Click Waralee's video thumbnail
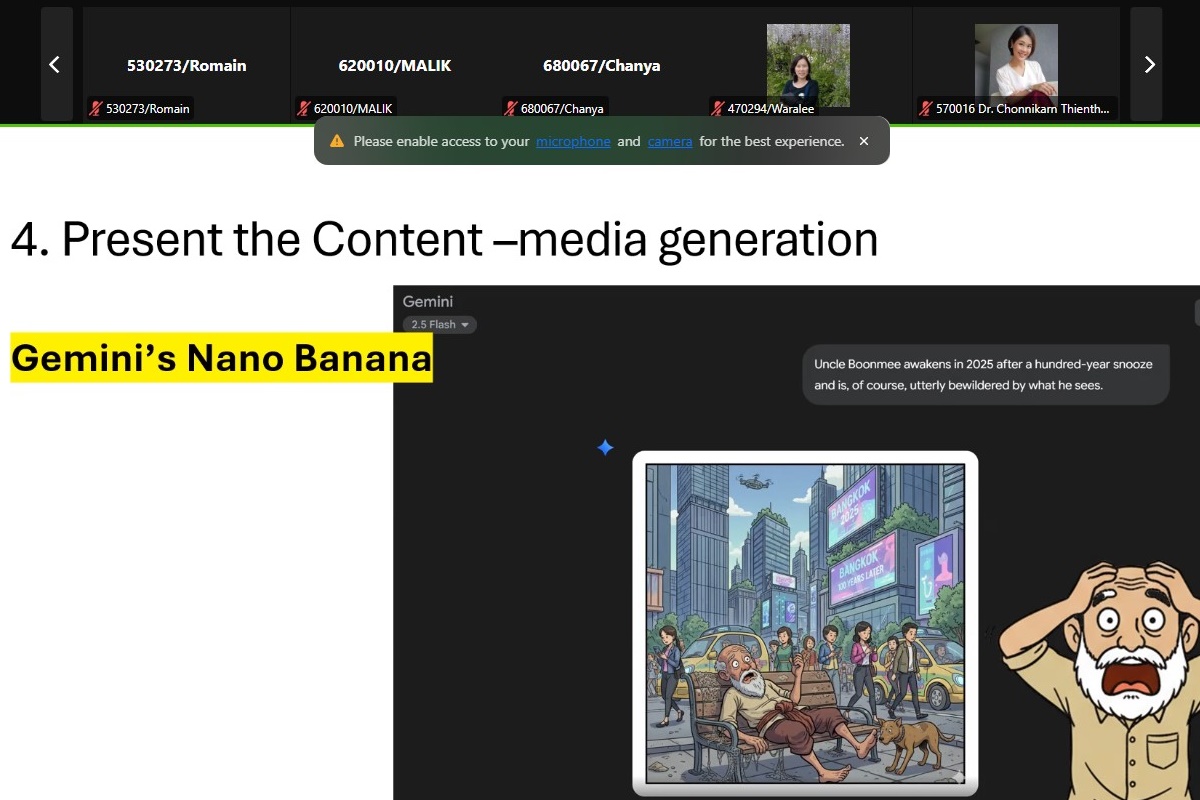Image resolution: width=1200 pixels, height=800 pixels. coord(808,62)
